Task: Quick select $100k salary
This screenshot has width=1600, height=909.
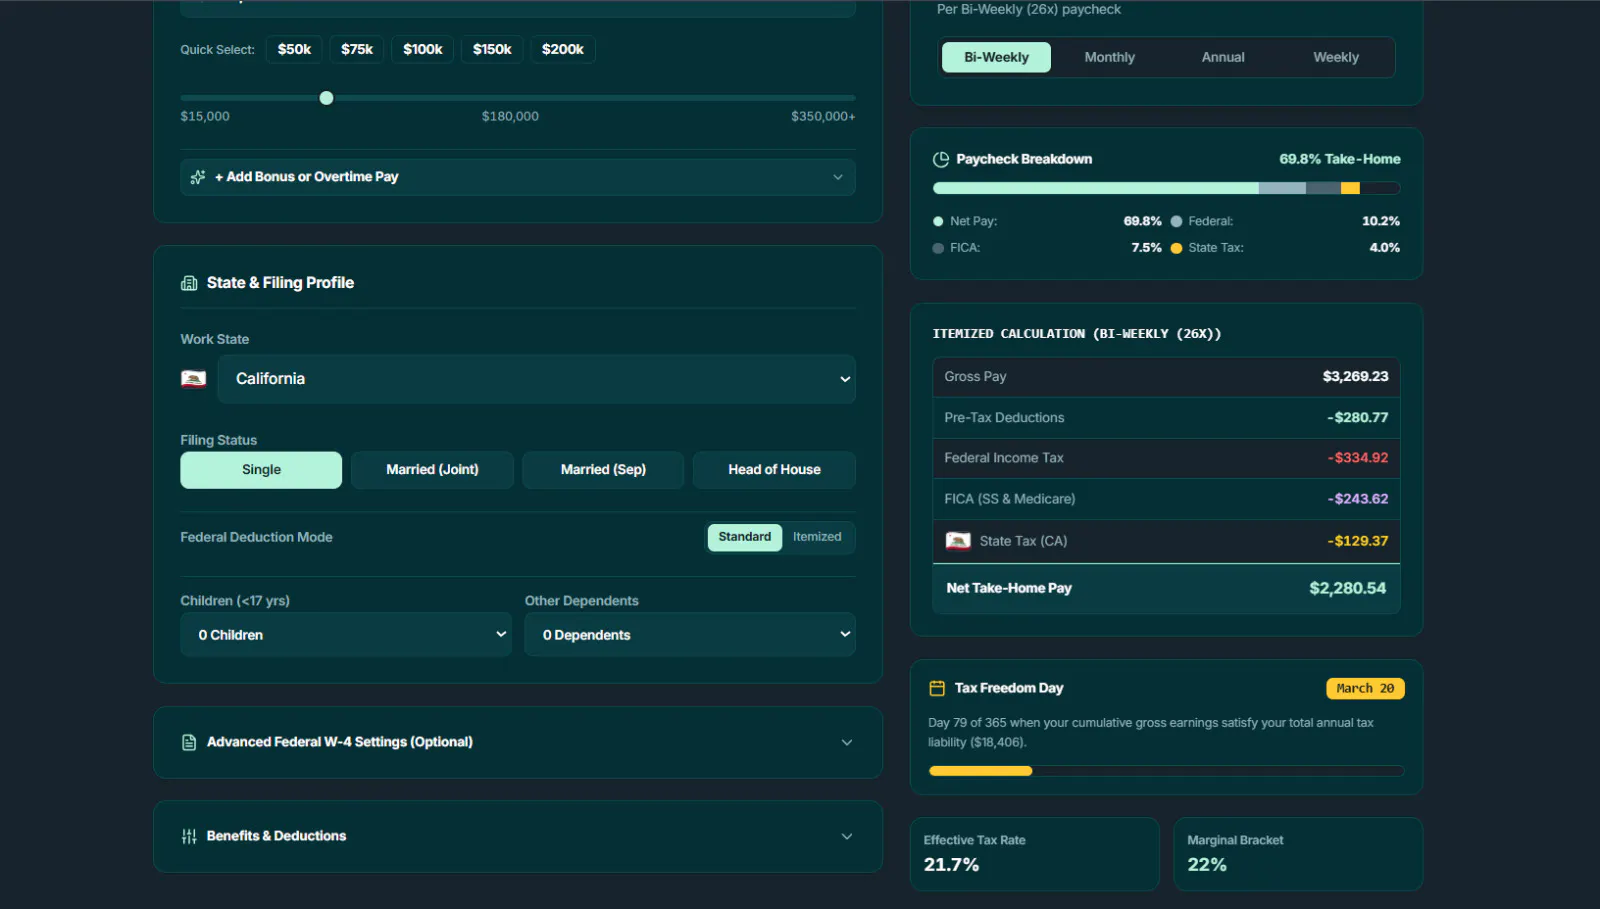Action: 423,49
